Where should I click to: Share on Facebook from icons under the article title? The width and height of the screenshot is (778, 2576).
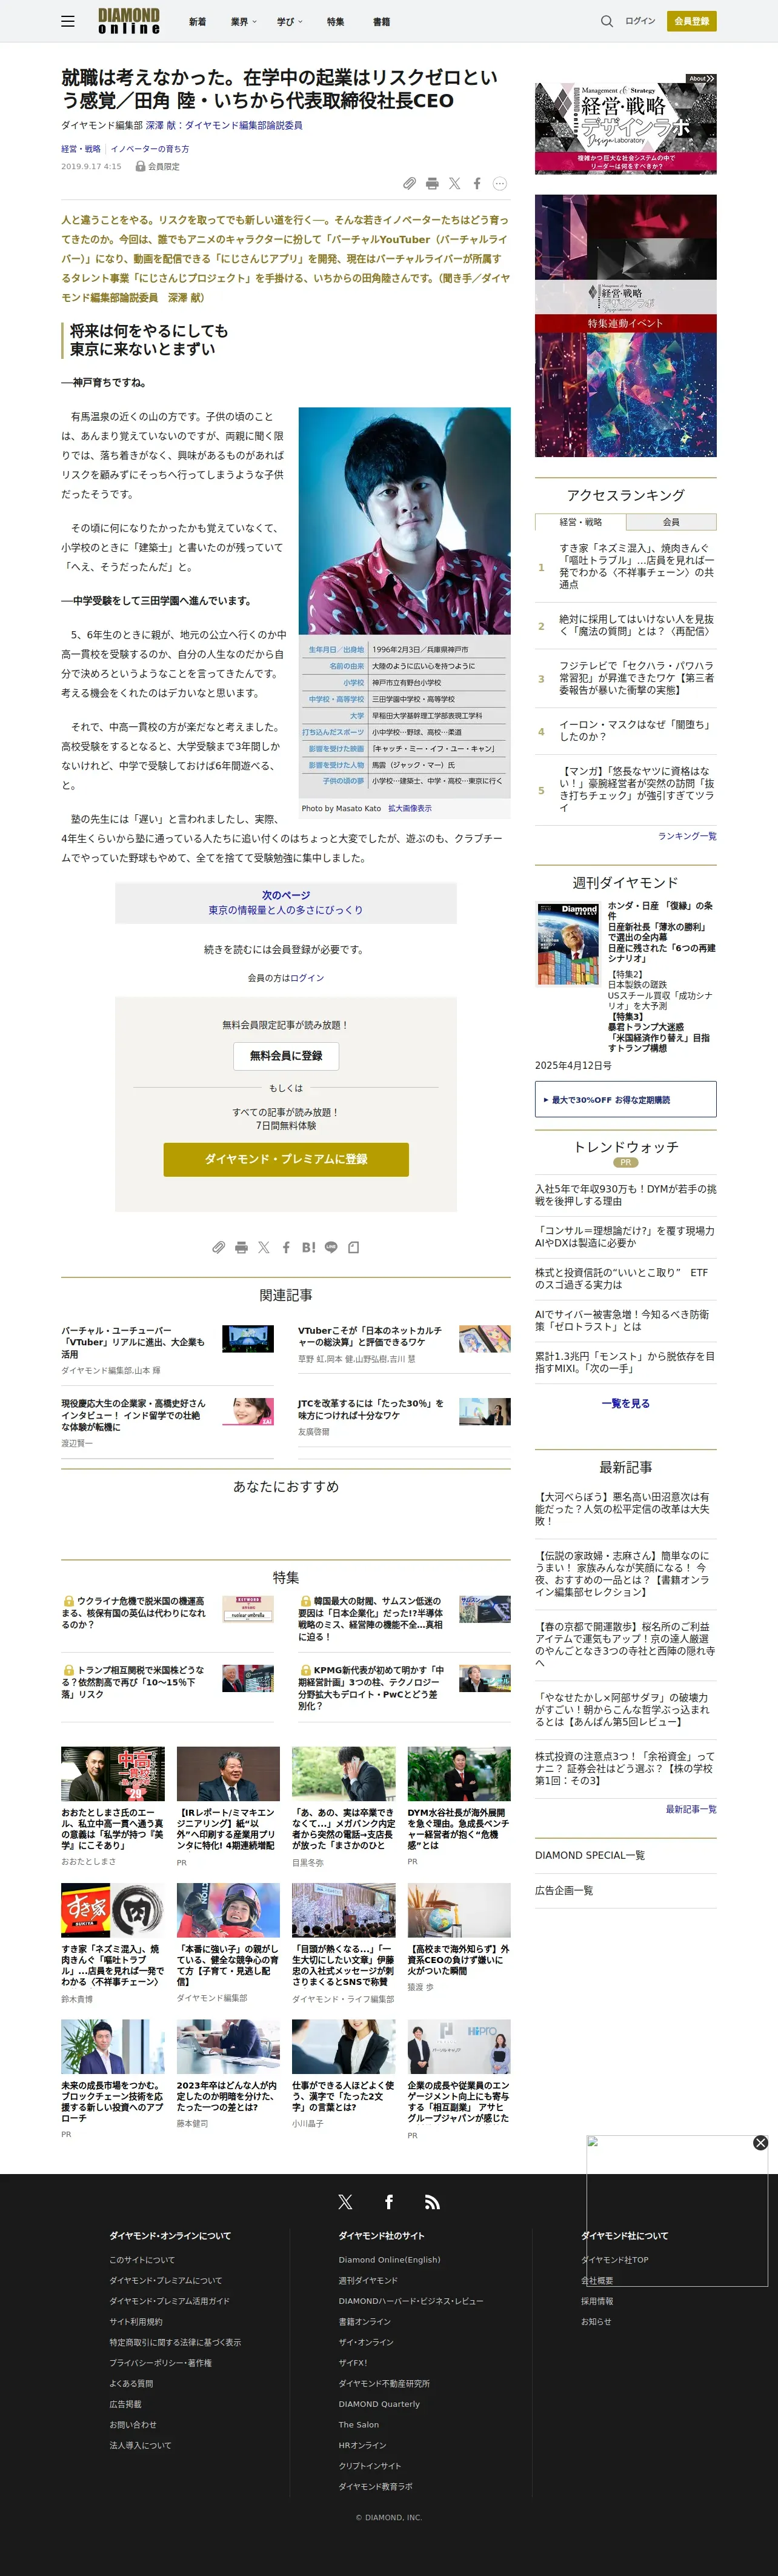pyautogui.click(x=477, y=184)
